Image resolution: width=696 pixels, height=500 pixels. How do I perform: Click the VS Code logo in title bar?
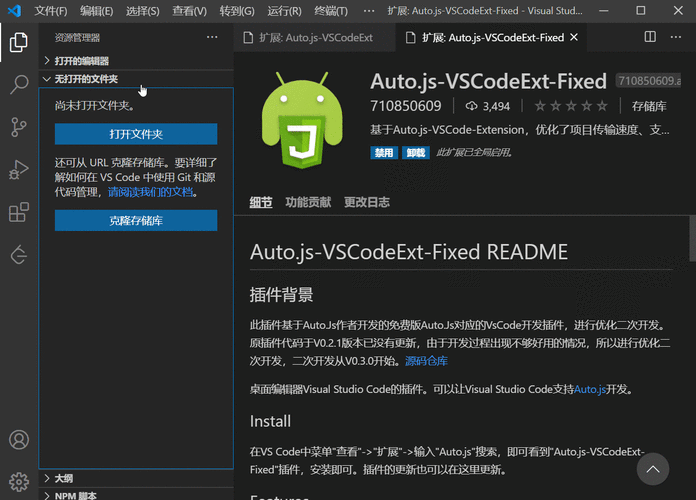click(15, 10)
